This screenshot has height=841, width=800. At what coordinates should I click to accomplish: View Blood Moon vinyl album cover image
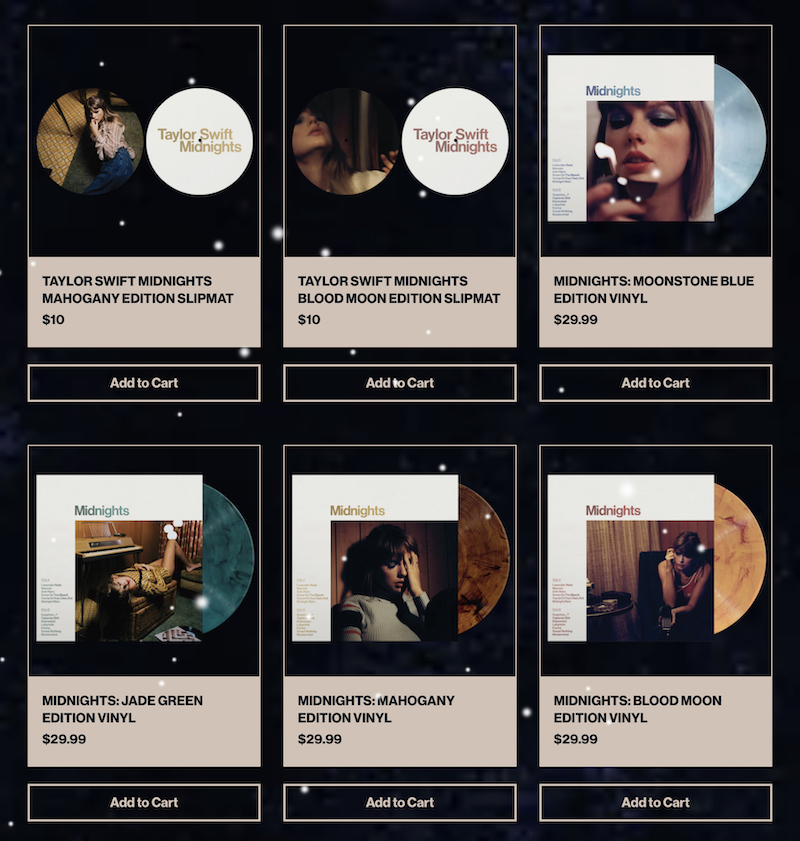tap(631, 558)
